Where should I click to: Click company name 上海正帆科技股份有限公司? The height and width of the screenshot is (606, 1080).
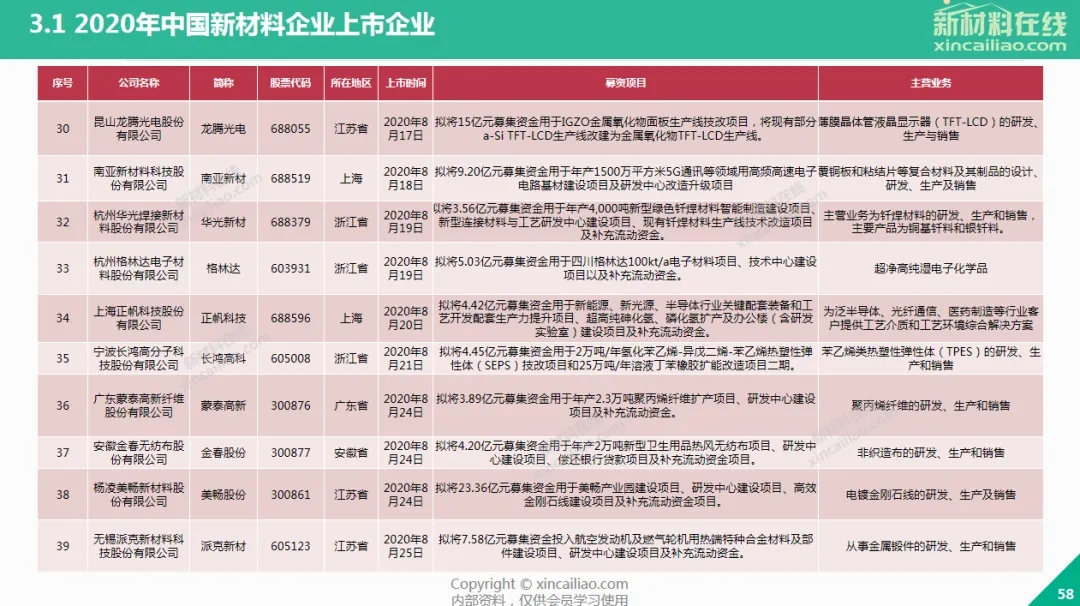click(138, 318)
